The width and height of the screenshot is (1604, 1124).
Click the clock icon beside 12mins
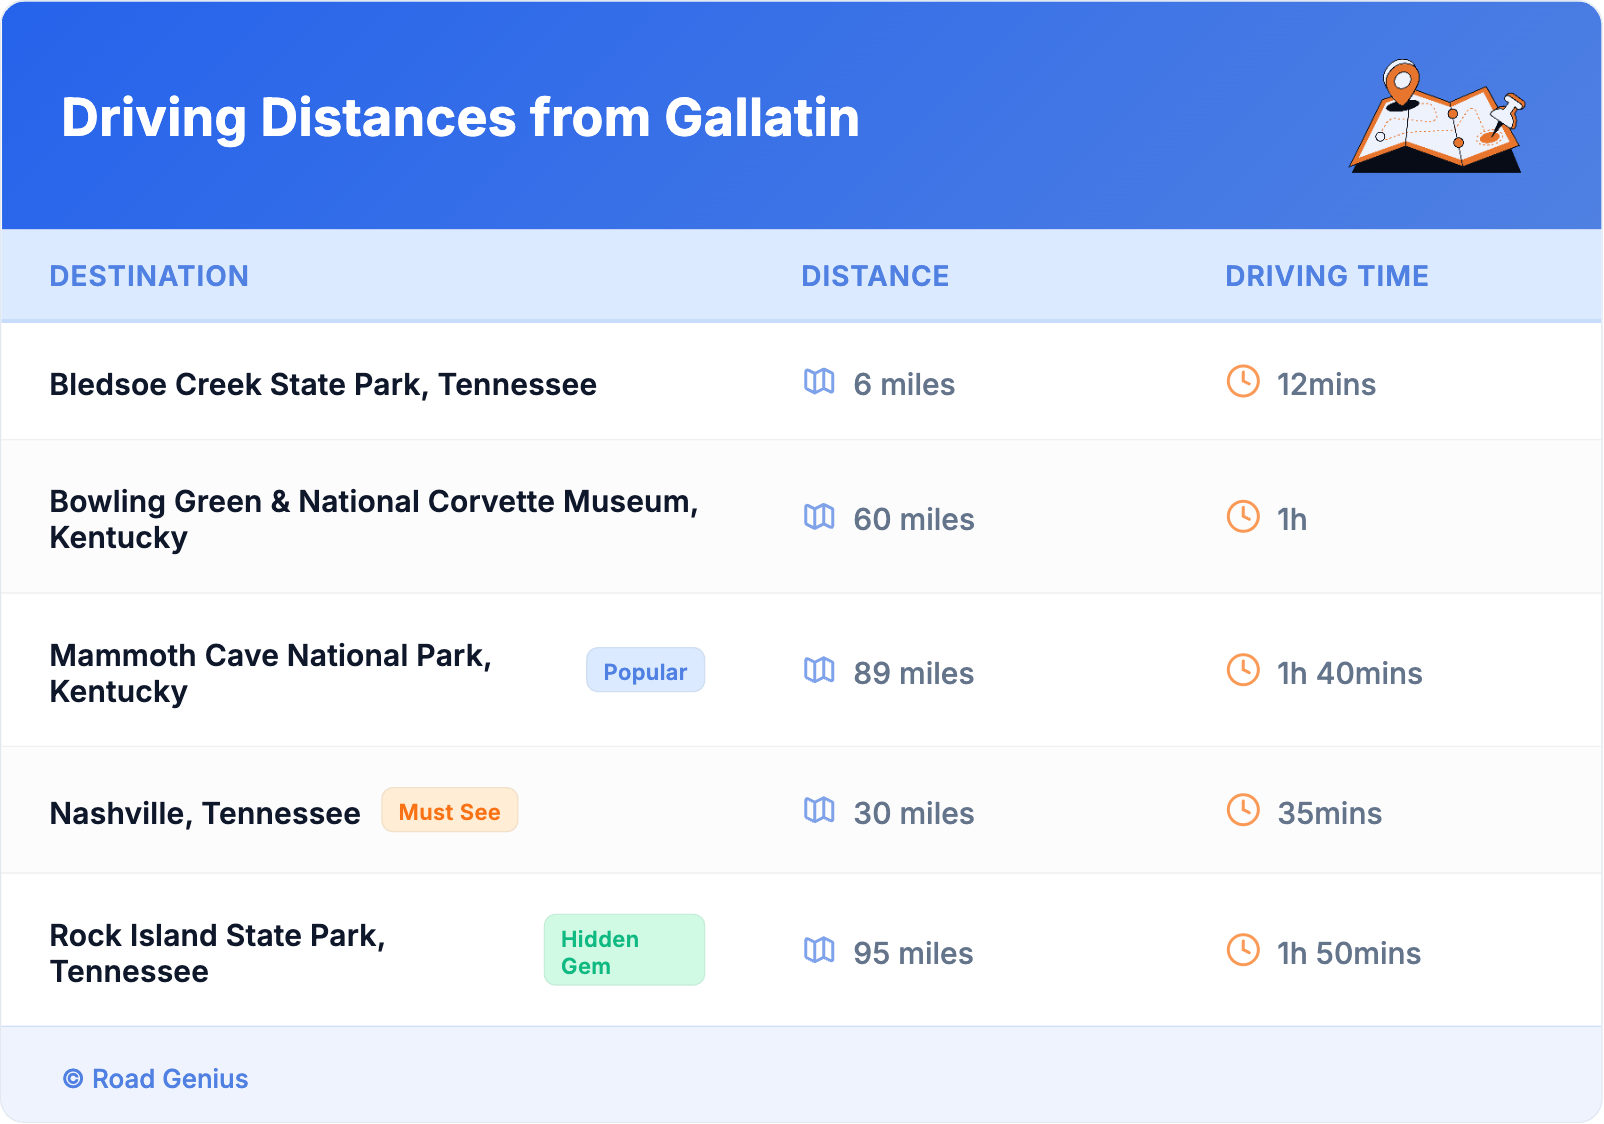(x=1243, y=382)
